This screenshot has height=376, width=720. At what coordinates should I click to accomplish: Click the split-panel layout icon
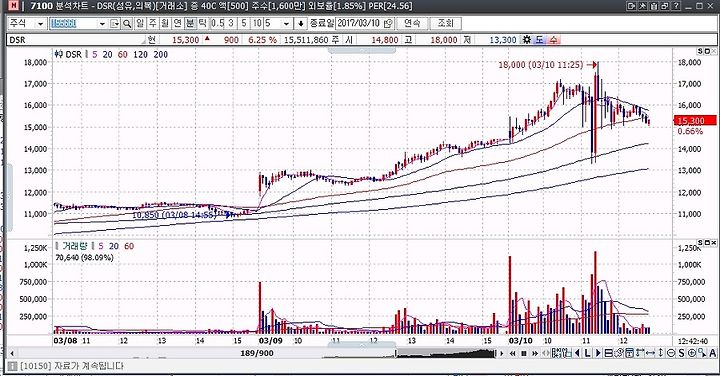[609, 354]
